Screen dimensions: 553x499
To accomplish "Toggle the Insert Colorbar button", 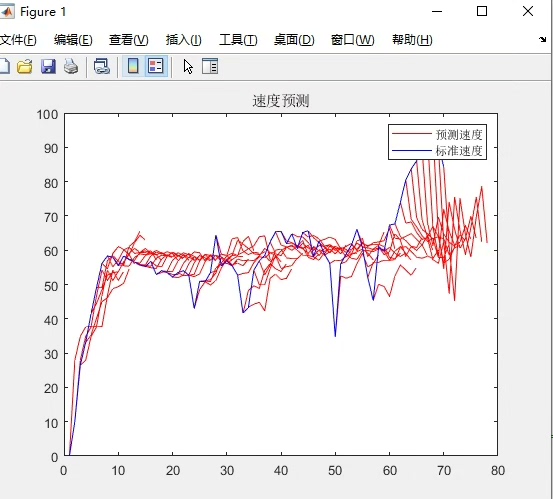I will pos(133,66).
